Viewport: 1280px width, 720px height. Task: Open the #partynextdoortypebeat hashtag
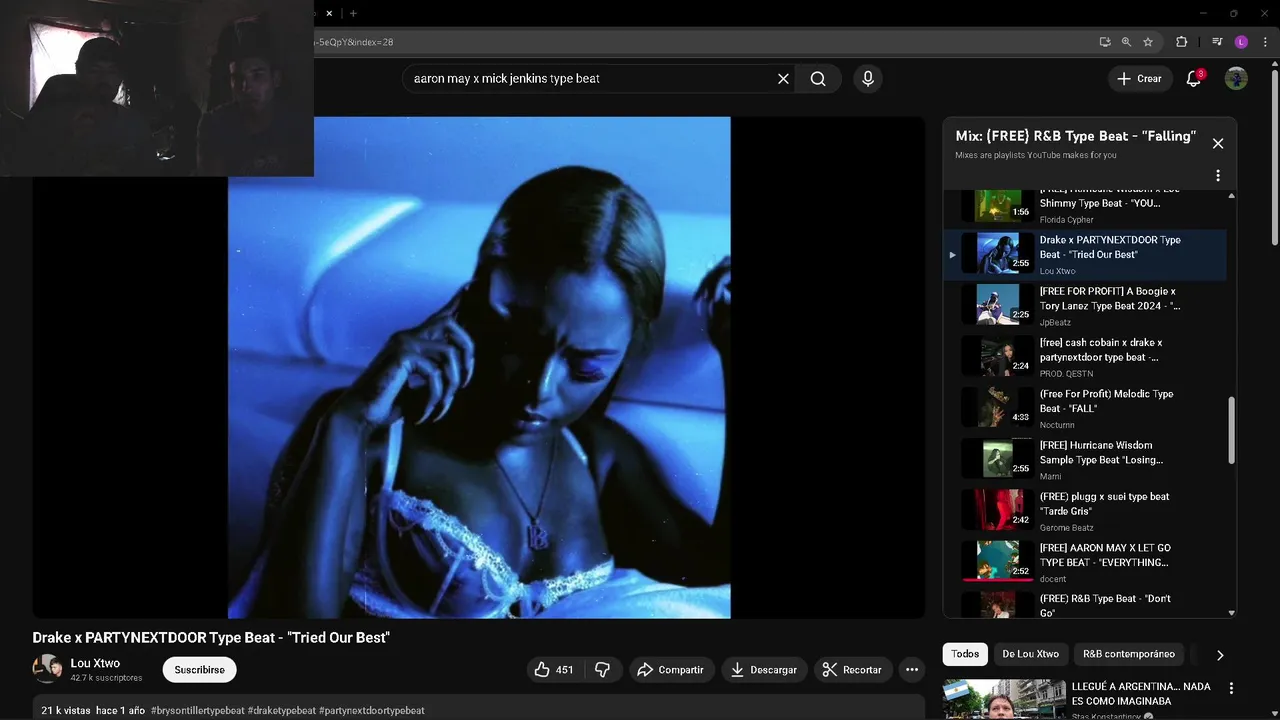(x=372, y=710)
